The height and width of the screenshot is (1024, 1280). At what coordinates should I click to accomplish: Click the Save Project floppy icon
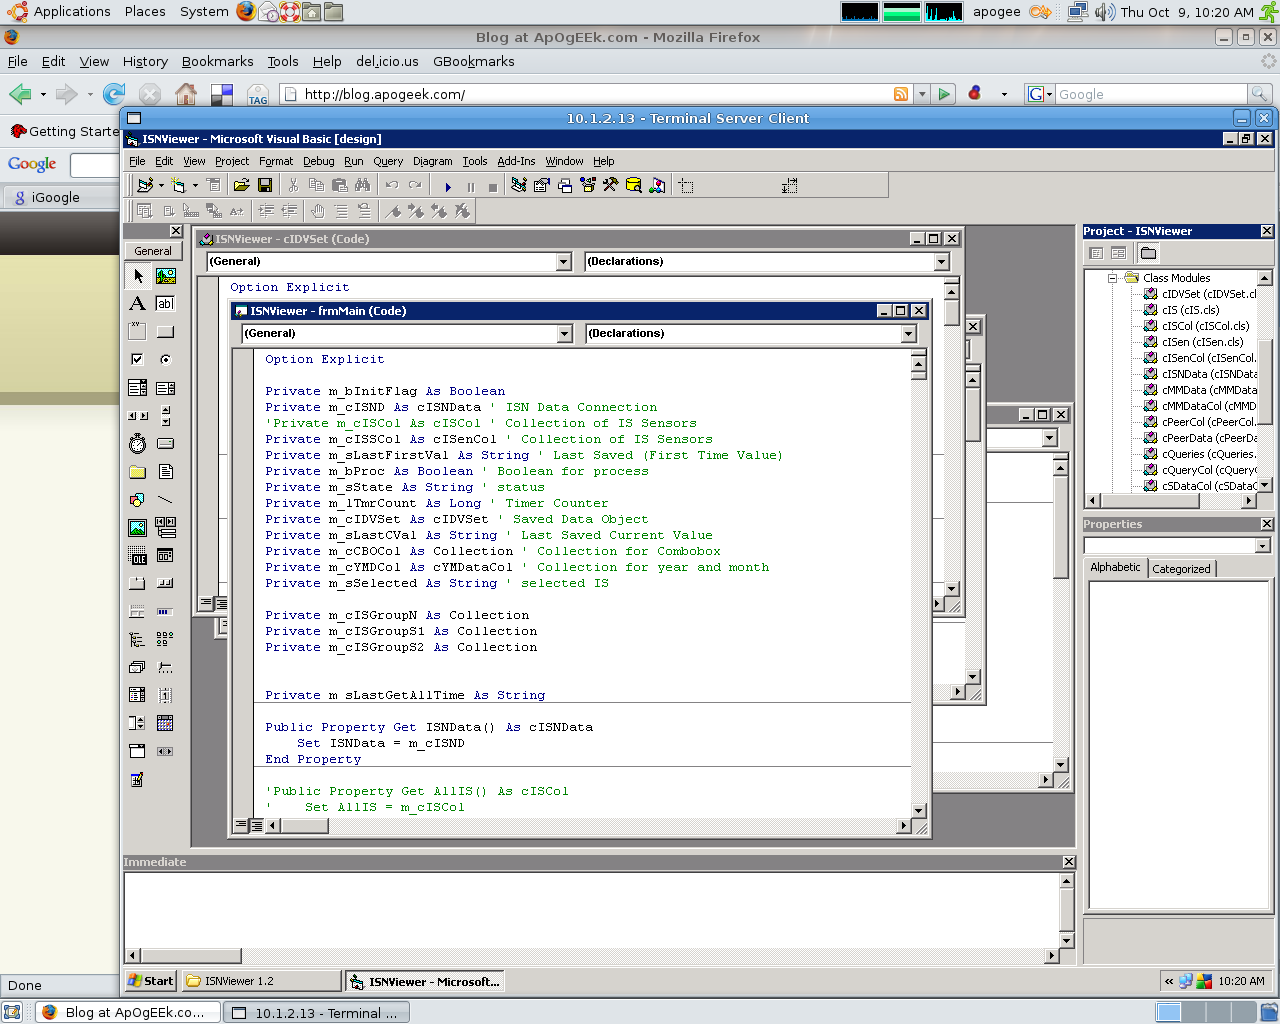265,185
